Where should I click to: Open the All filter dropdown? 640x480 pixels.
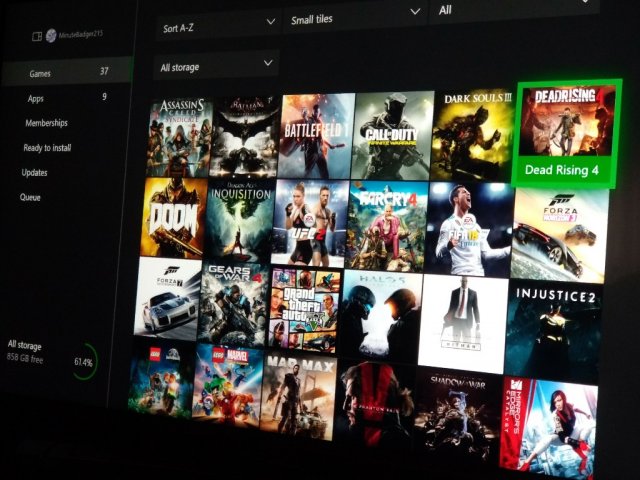pos(514,9)
